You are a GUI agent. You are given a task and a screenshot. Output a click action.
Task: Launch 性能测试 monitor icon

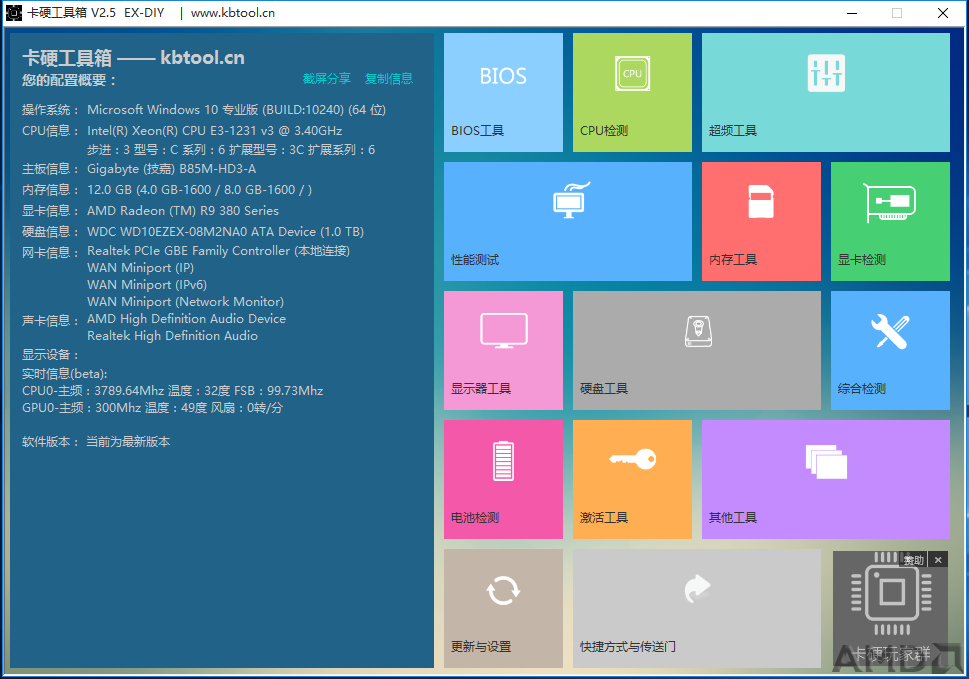pos(572,200)
